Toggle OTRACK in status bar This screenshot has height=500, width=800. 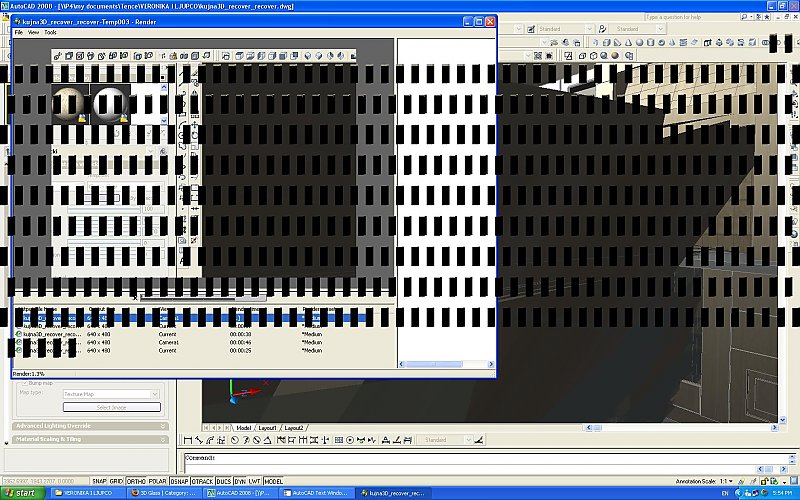pyautogui.click(x=203, y=481)
